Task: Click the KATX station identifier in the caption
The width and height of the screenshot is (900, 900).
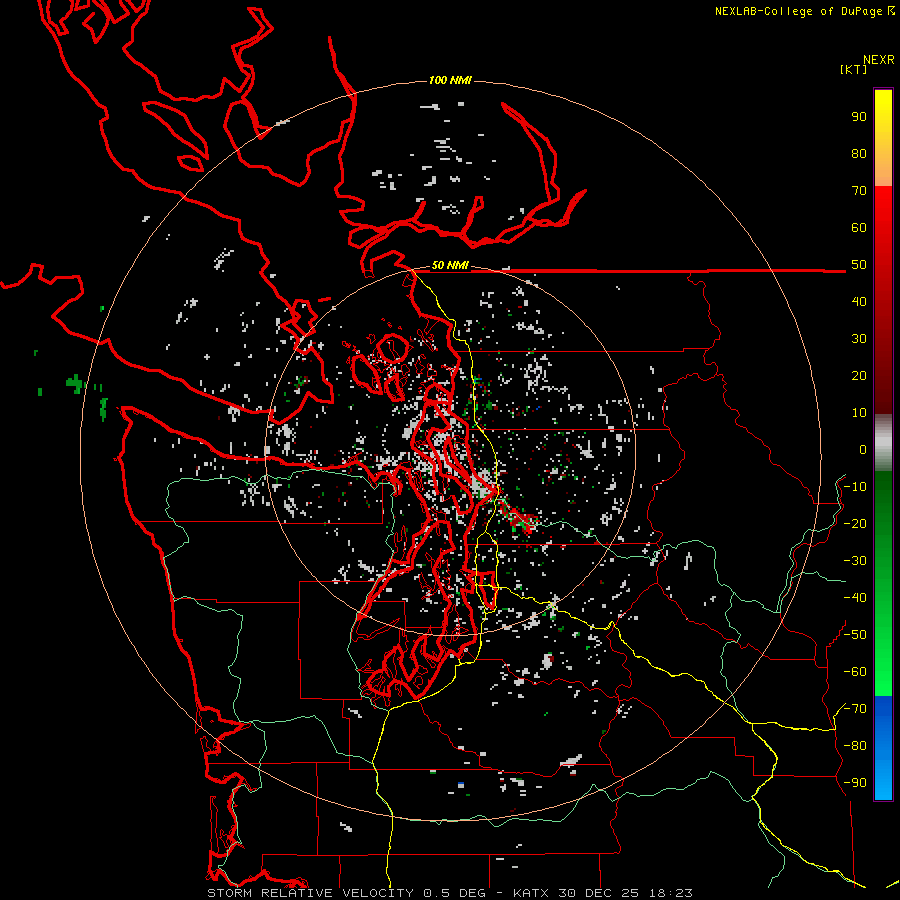Action: 531,893
